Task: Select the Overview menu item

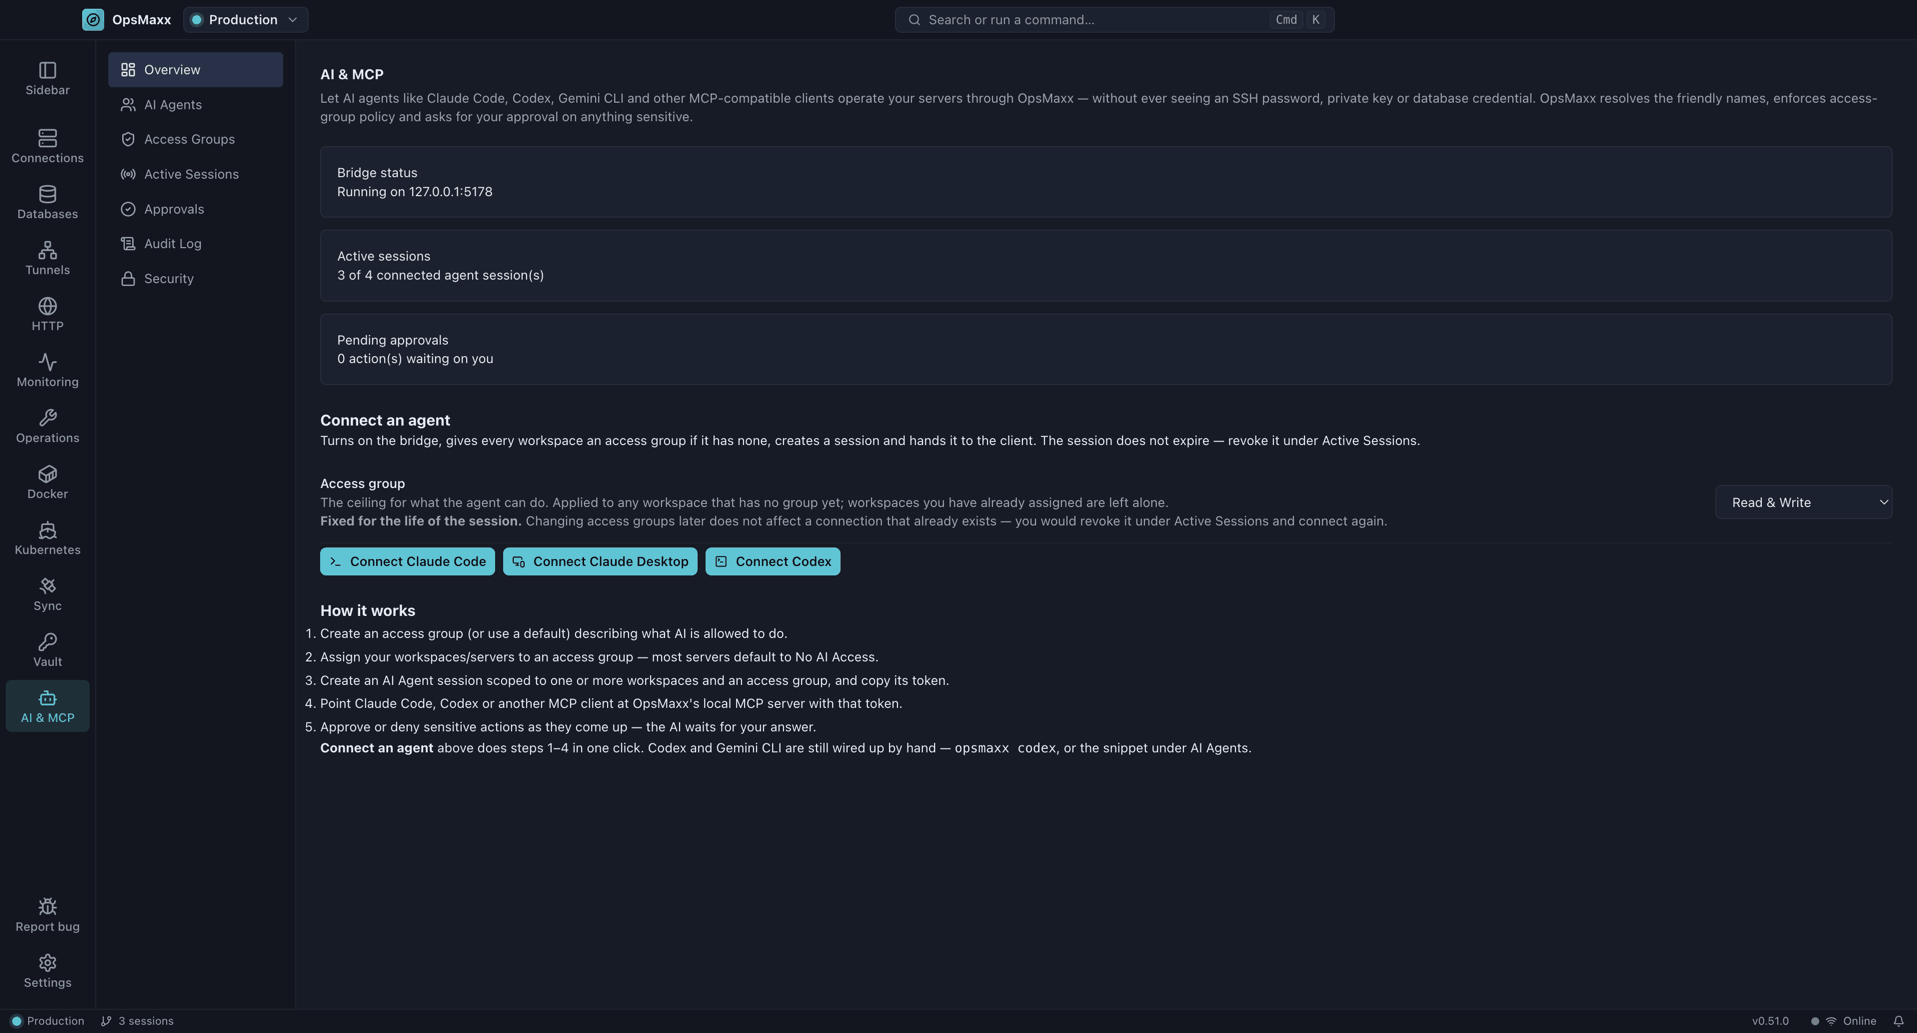Action: click(195, 70)
